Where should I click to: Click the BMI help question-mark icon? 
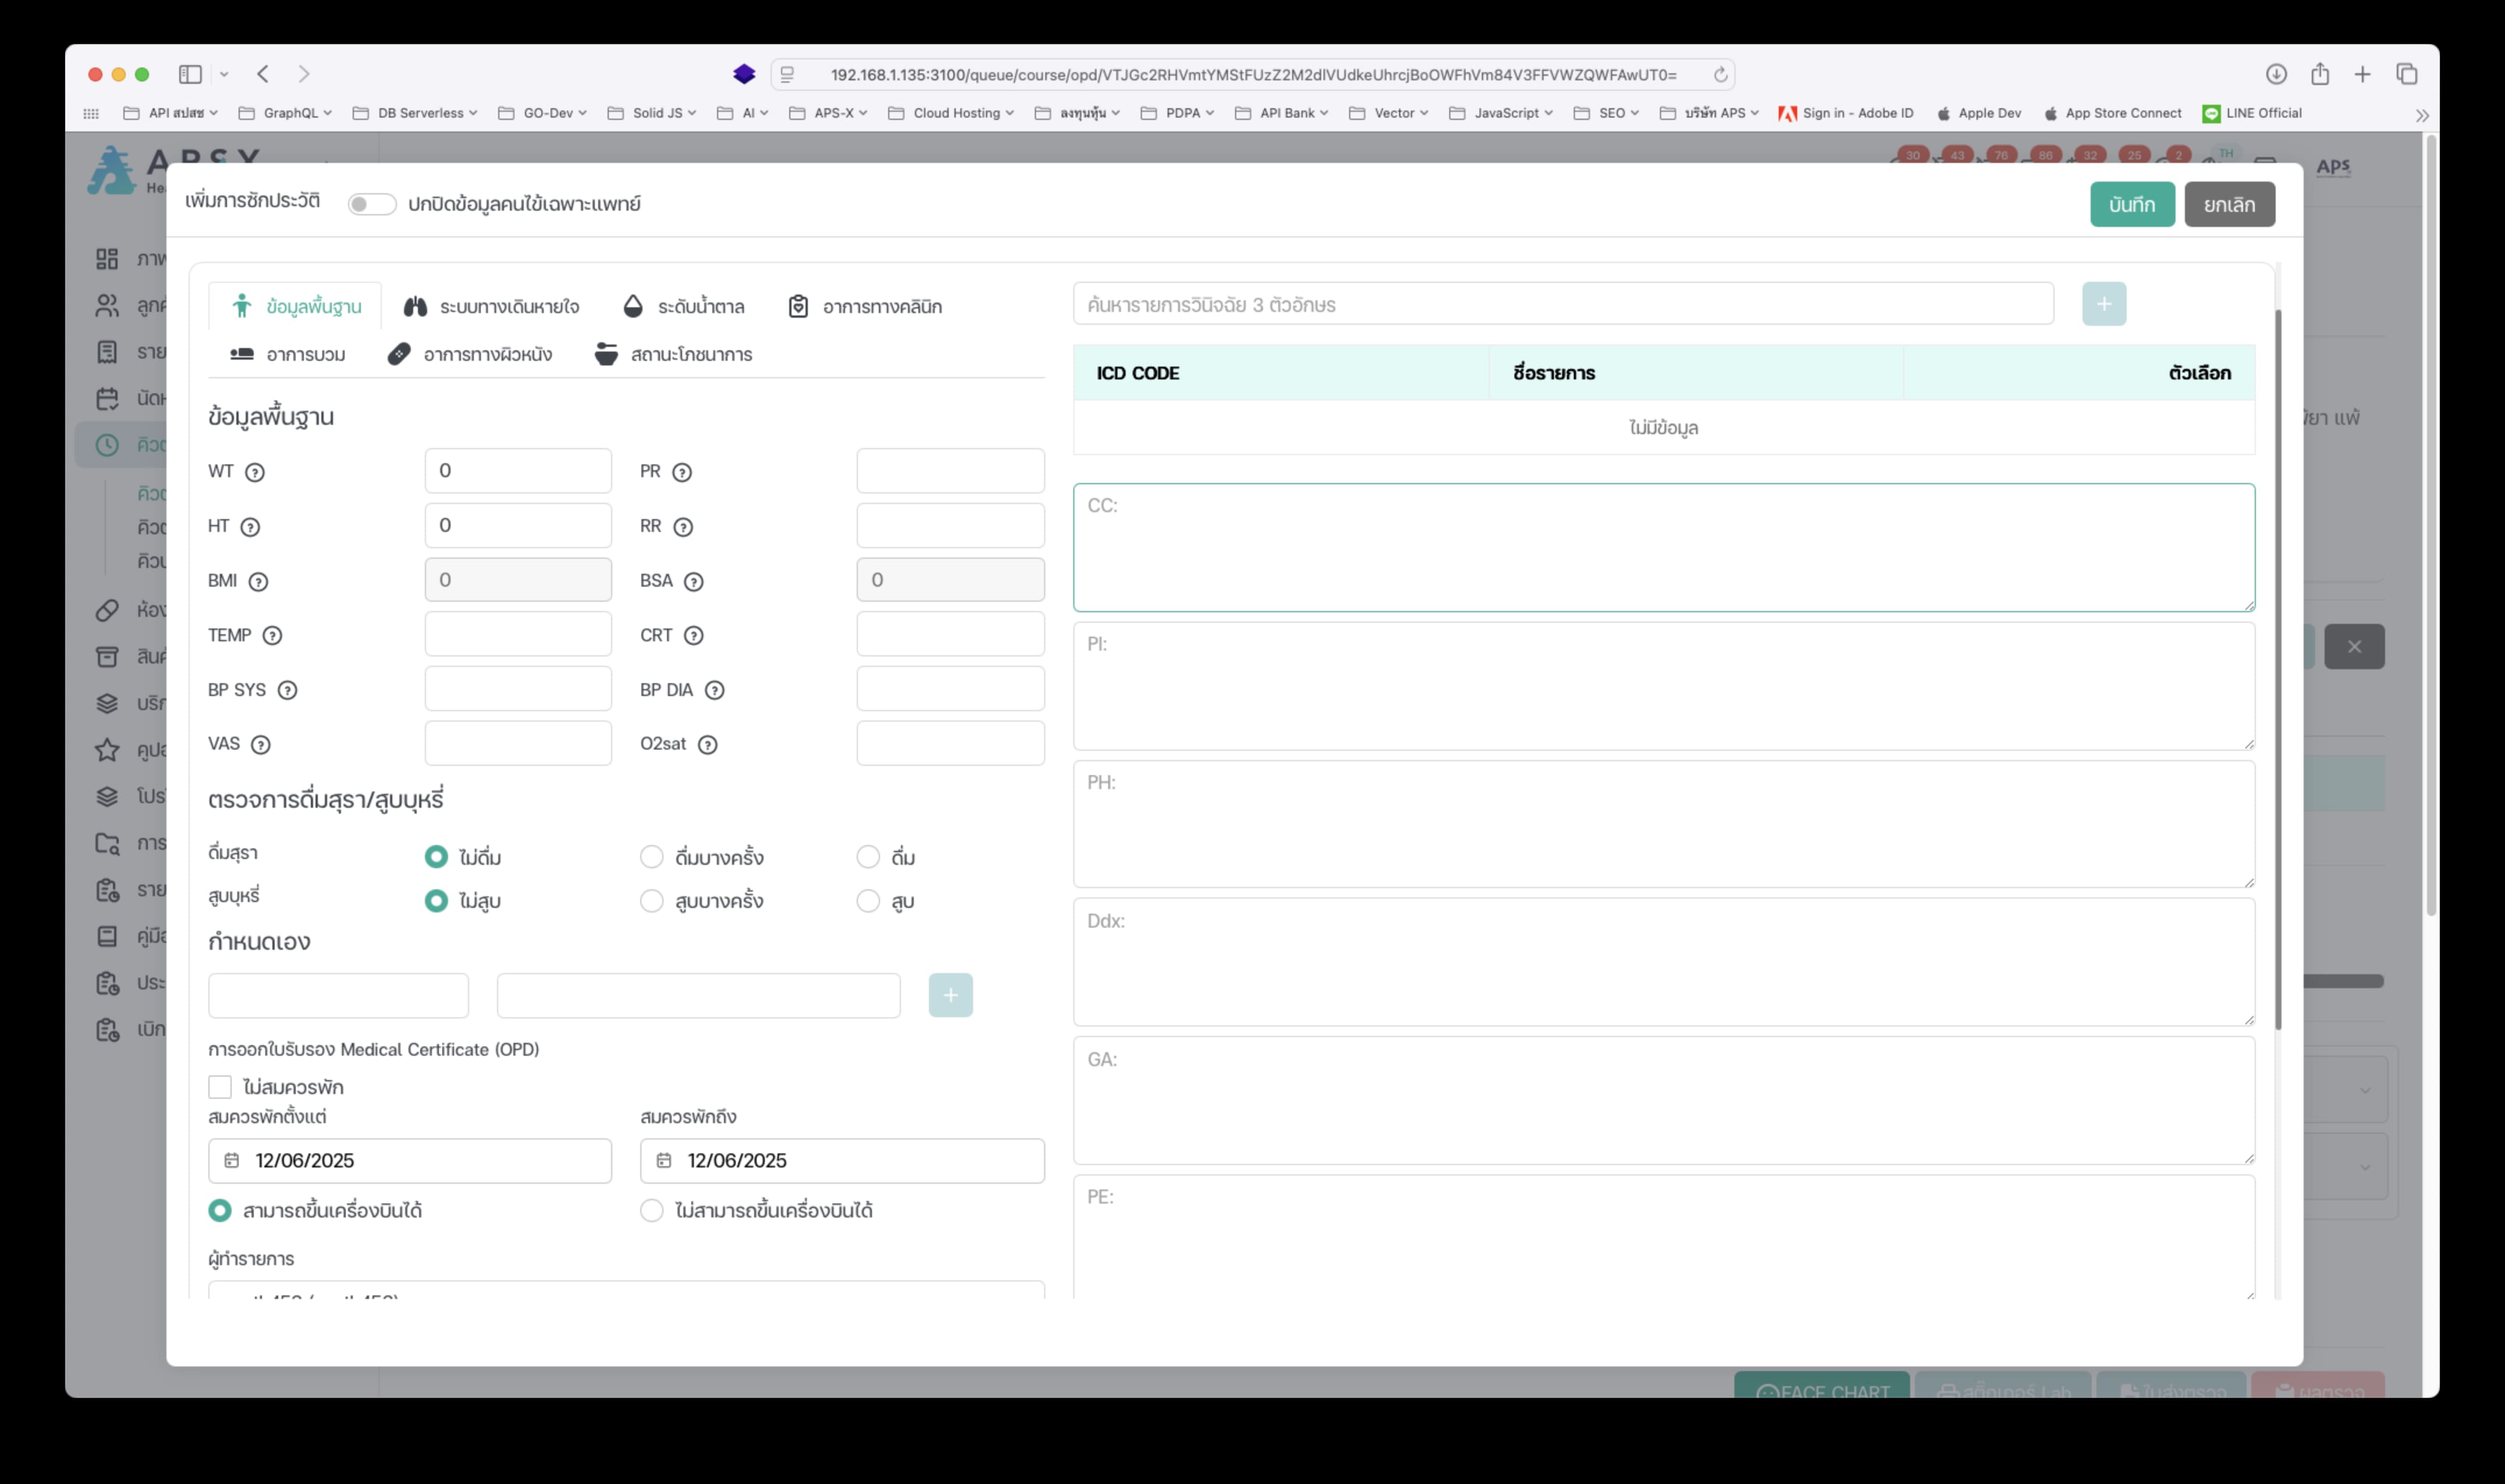[258, 581]
